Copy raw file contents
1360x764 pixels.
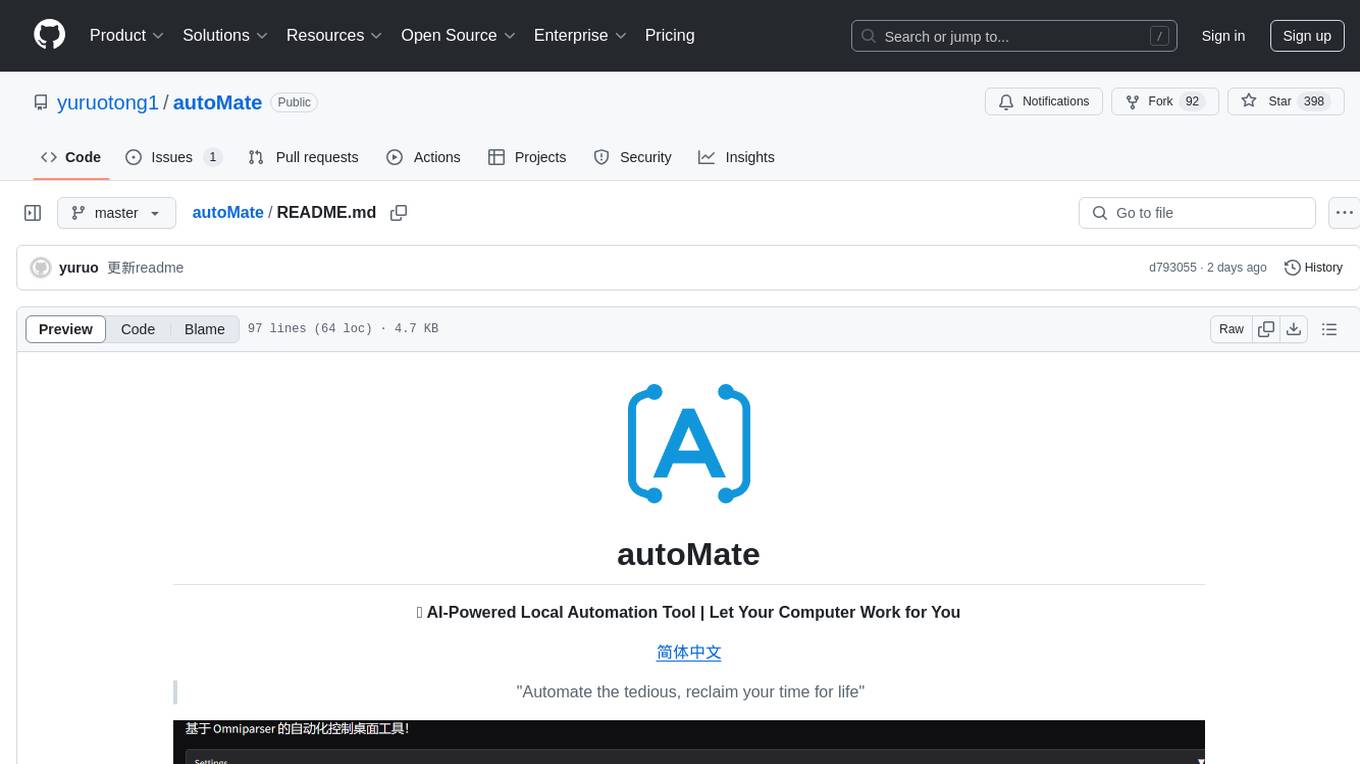[x=1266, y=329]
